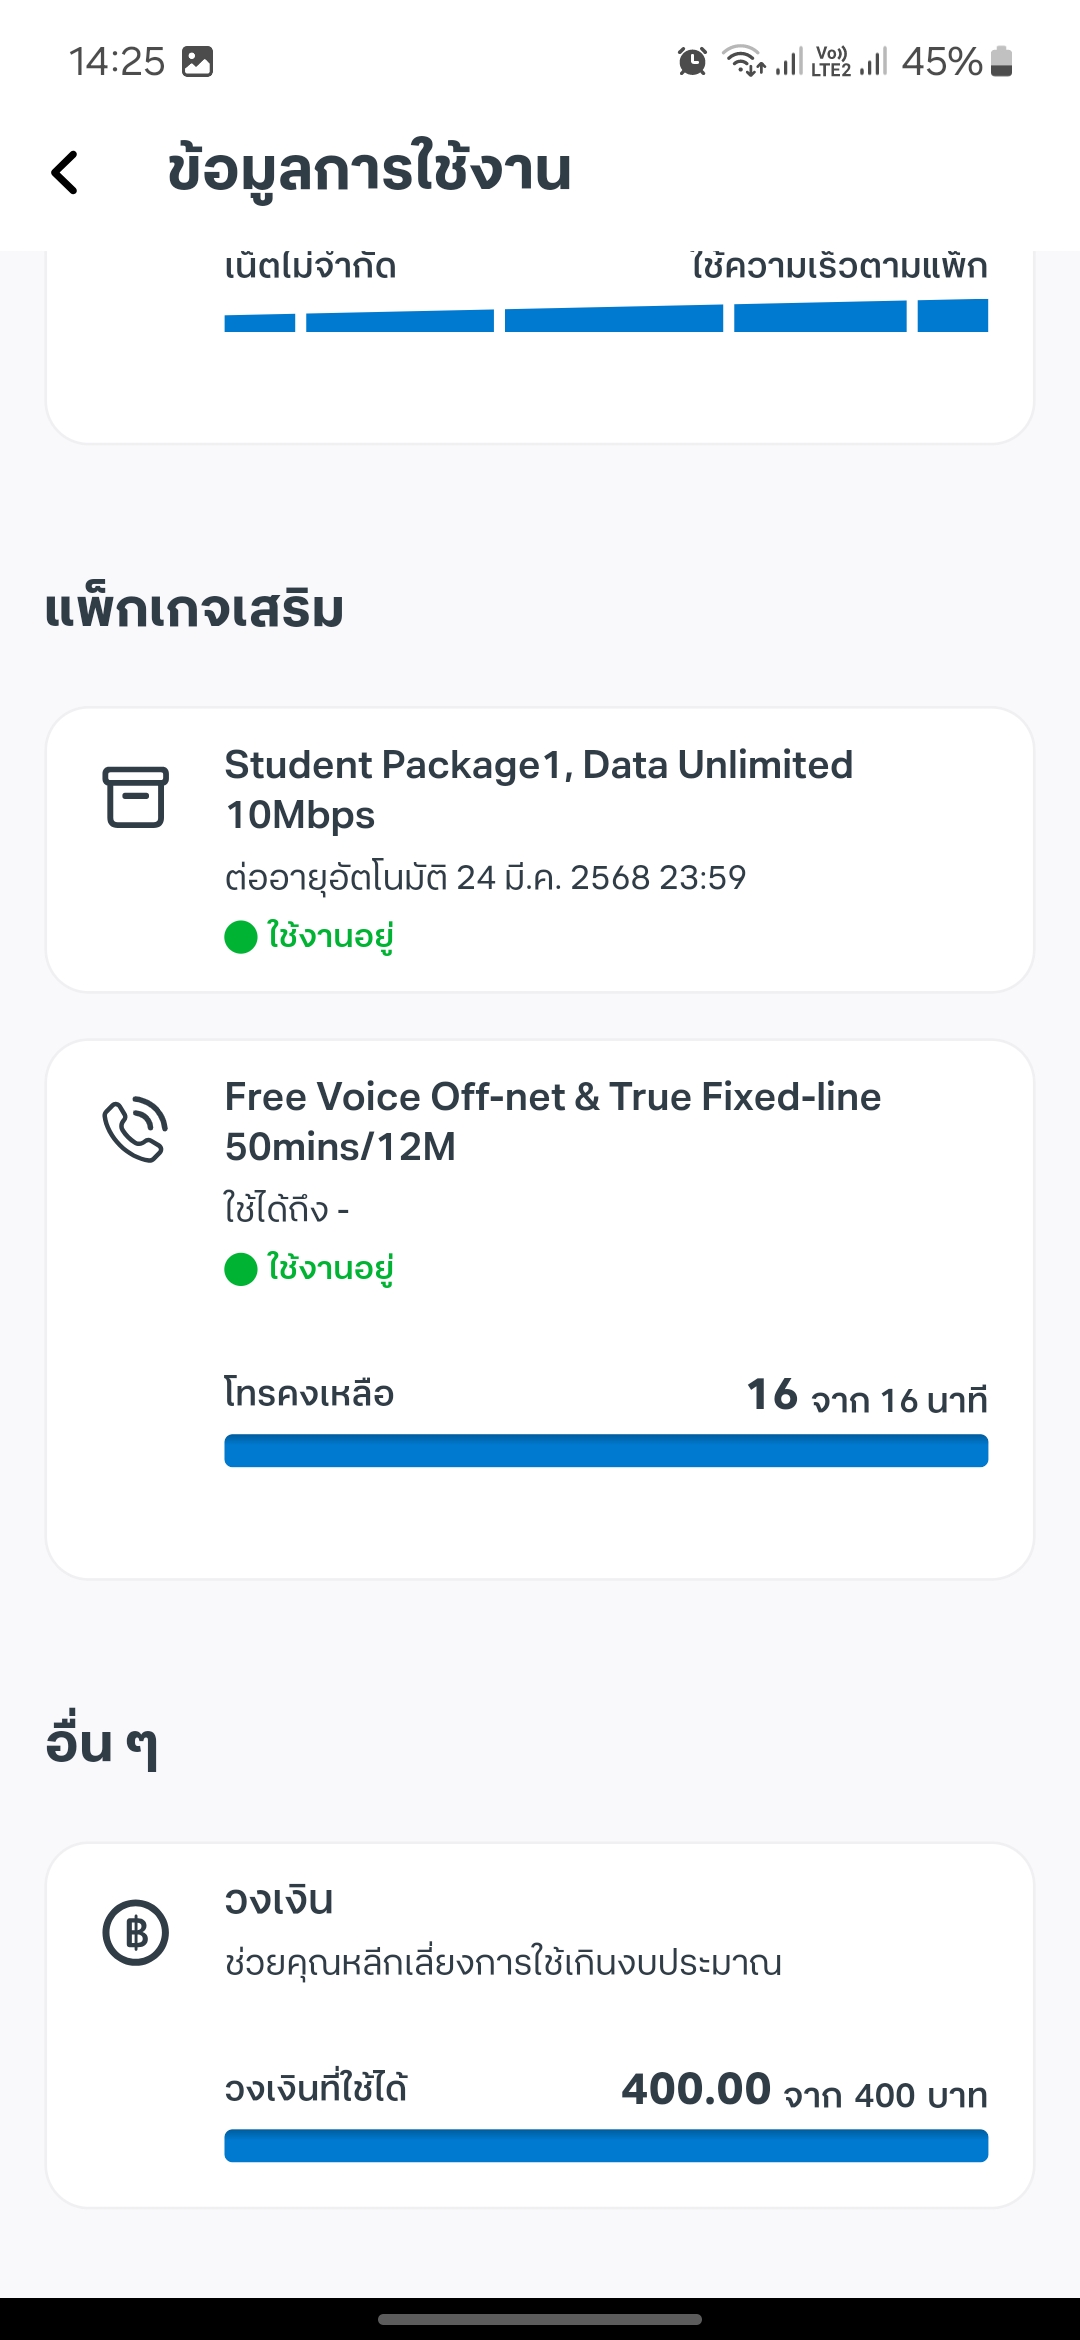Image resolution: width=1080 pixels, height=2340 pixels.
Task: Tap the package box icon
Action: [136, 797]
